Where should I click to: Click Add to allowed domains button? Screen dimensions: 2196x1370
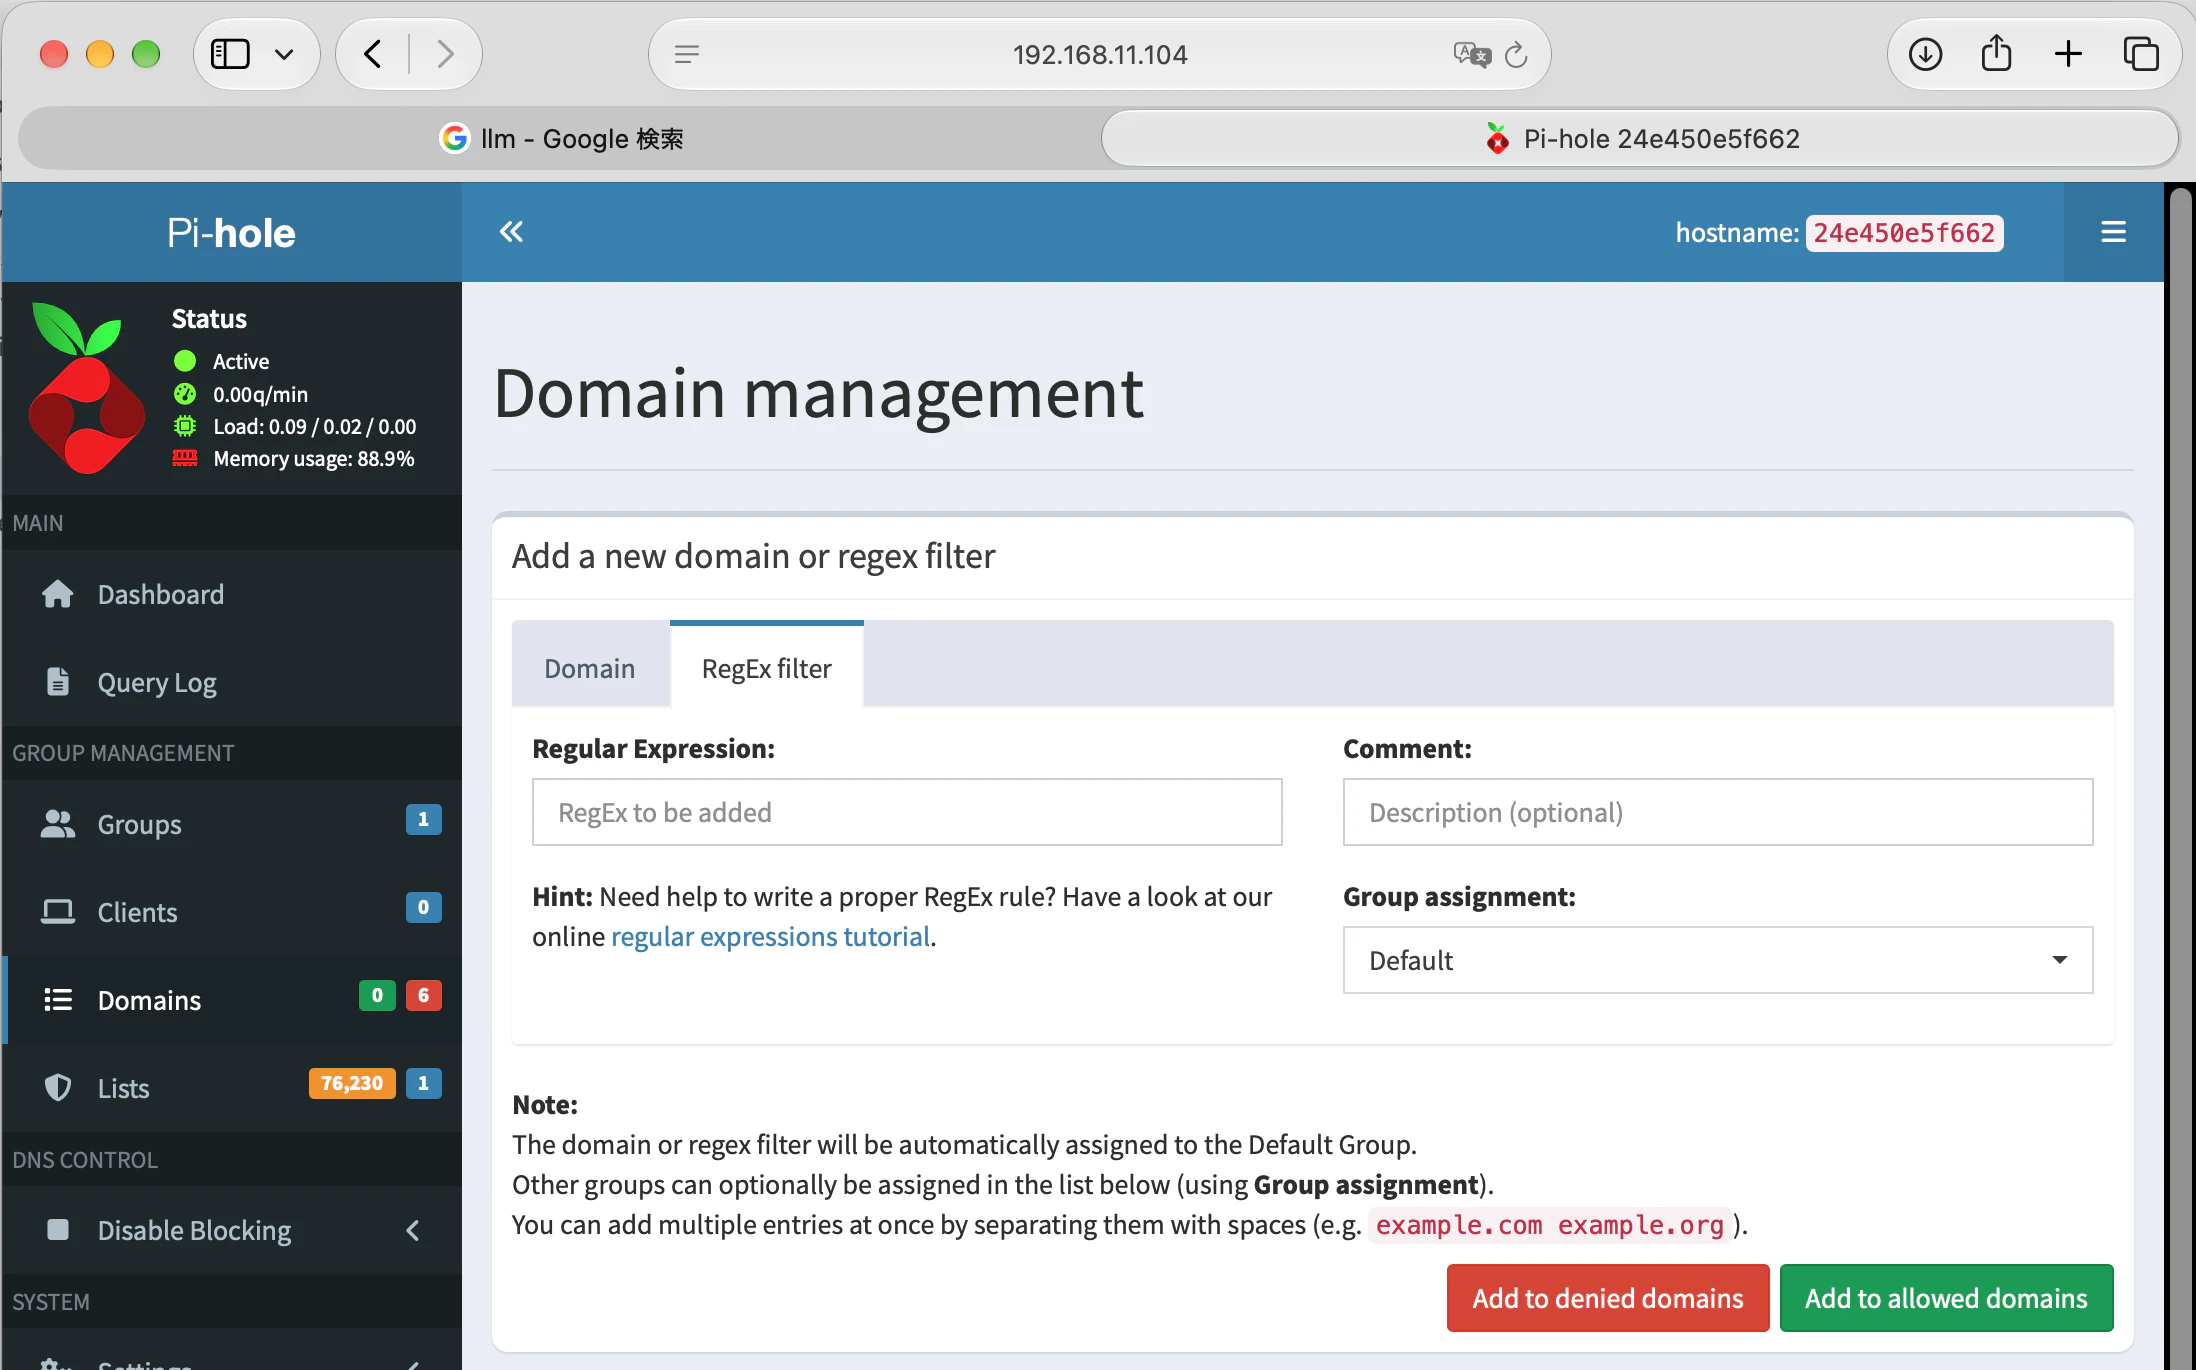1946,1298
